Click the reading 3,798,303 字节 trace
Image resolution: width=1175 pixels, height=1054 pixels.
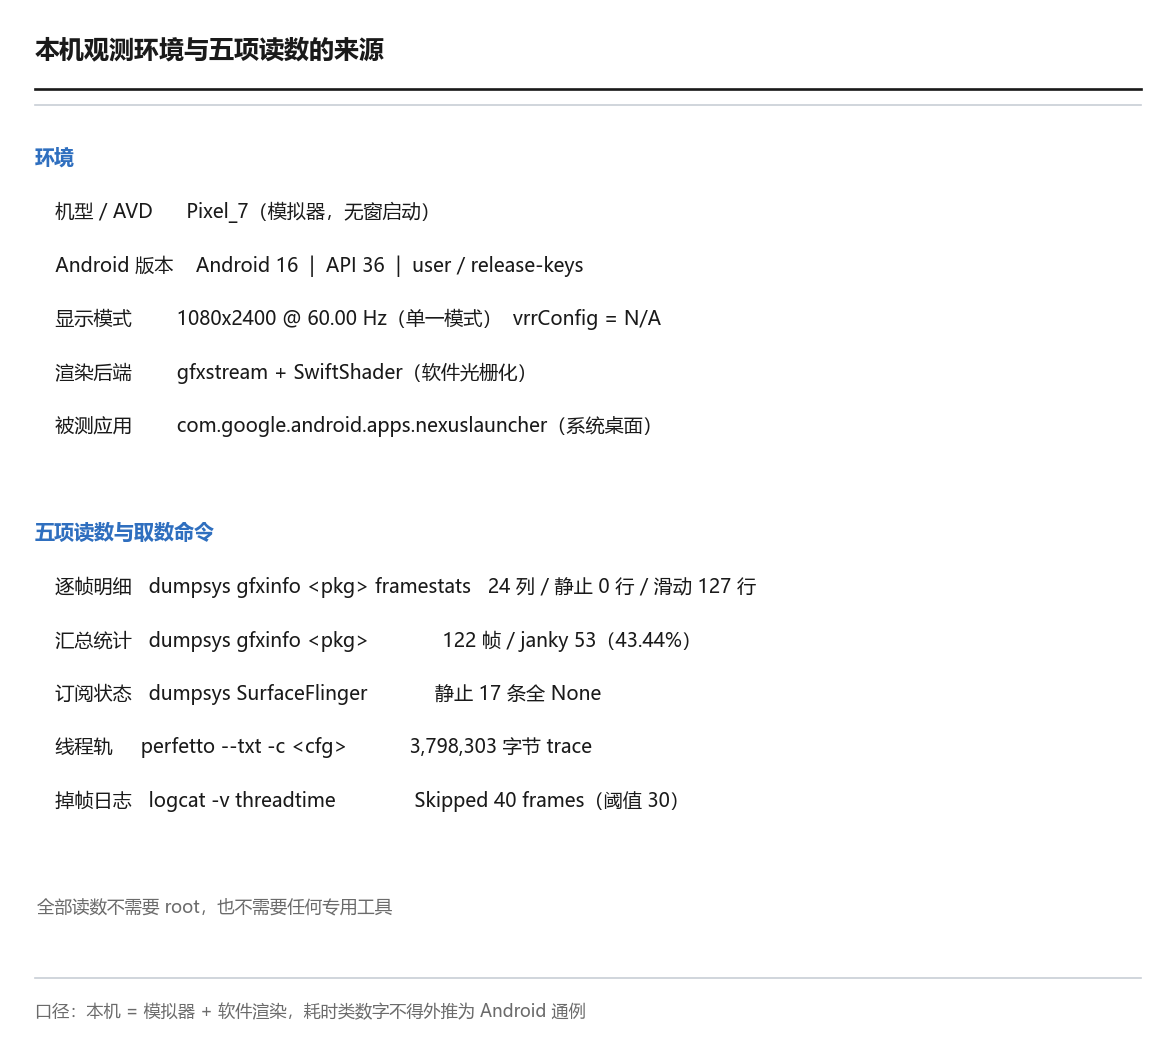pos(501,747)
